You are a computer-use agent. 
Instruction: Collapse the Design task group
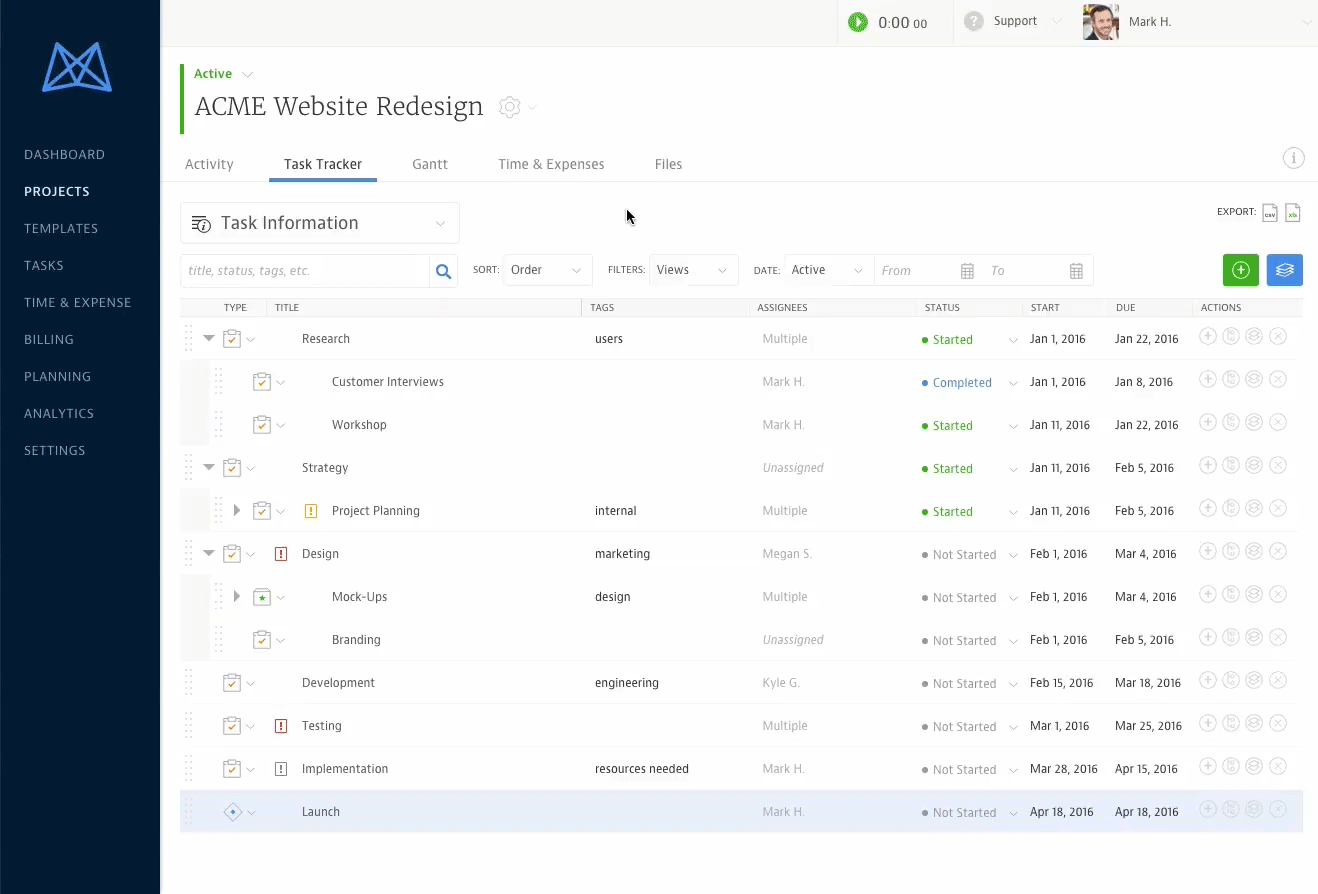[209, 554]
